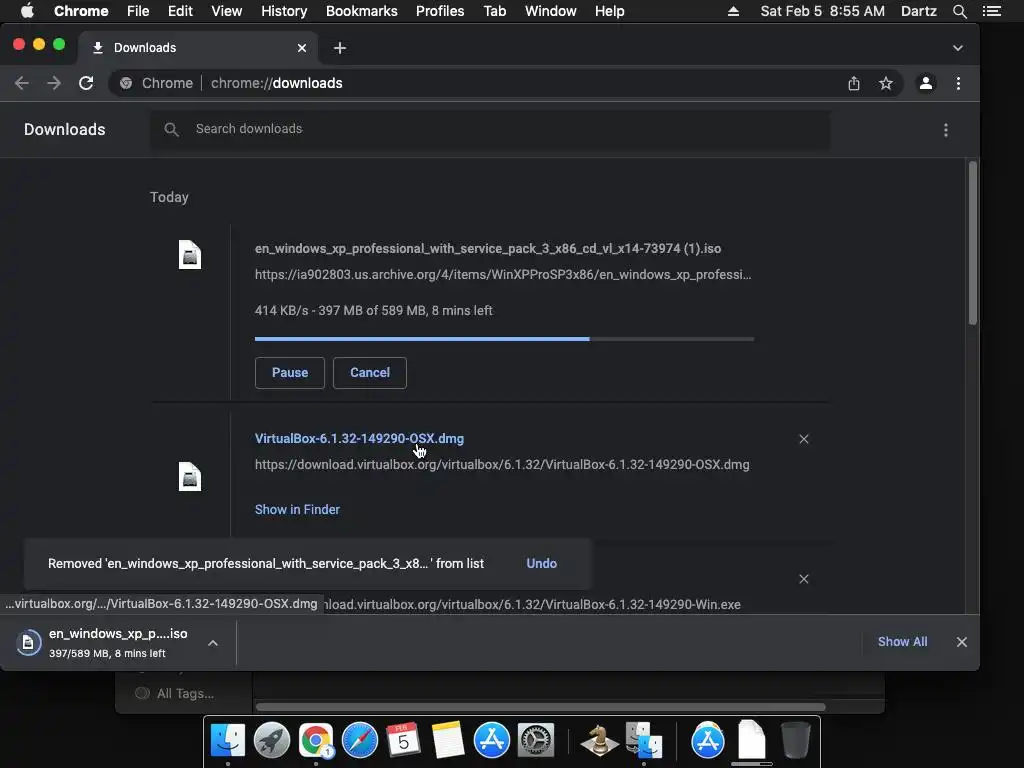This screenshot has height=768, width=1024.
Task: Open the Apple menu
Action: (x=27, y=11)
